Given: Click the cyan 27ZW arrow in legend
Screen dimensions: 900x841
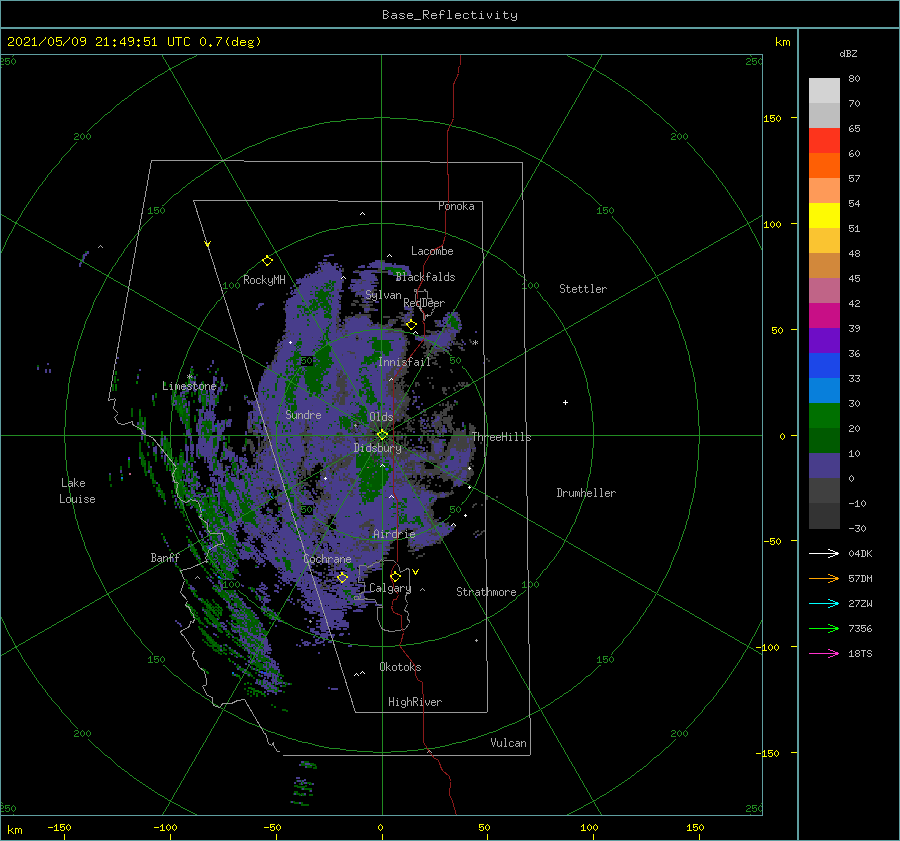Looking at the screenshot, I should point(824,603).
